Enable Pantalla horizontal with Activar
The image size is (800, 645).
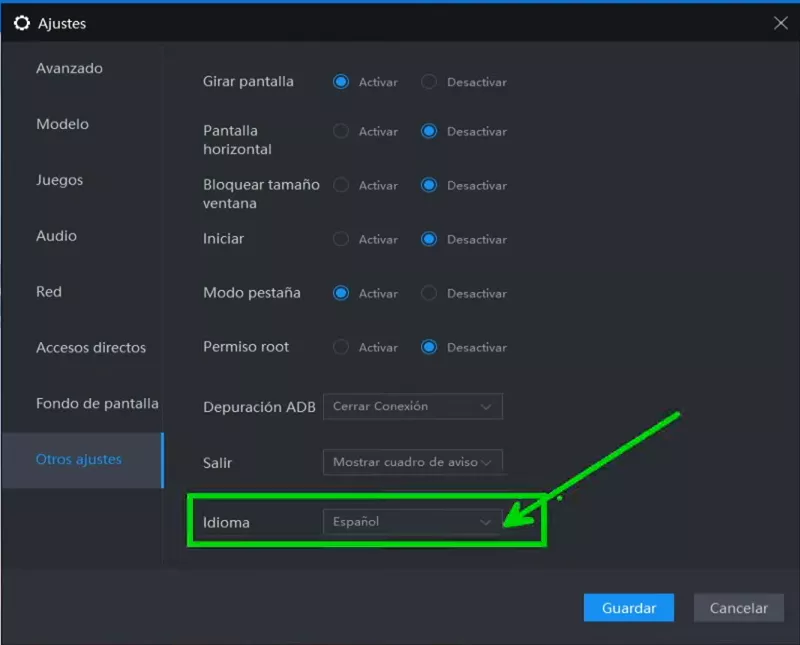pos(341,131)
